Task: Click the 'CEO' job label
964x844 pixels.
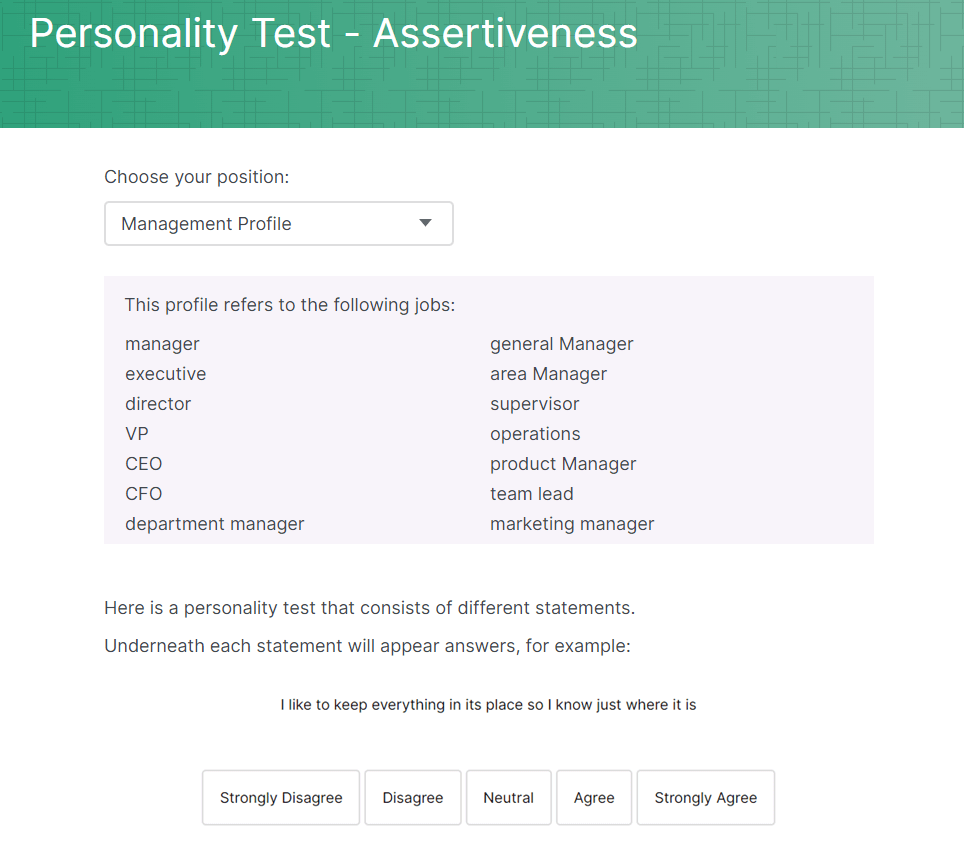Action: pos(143,463)
